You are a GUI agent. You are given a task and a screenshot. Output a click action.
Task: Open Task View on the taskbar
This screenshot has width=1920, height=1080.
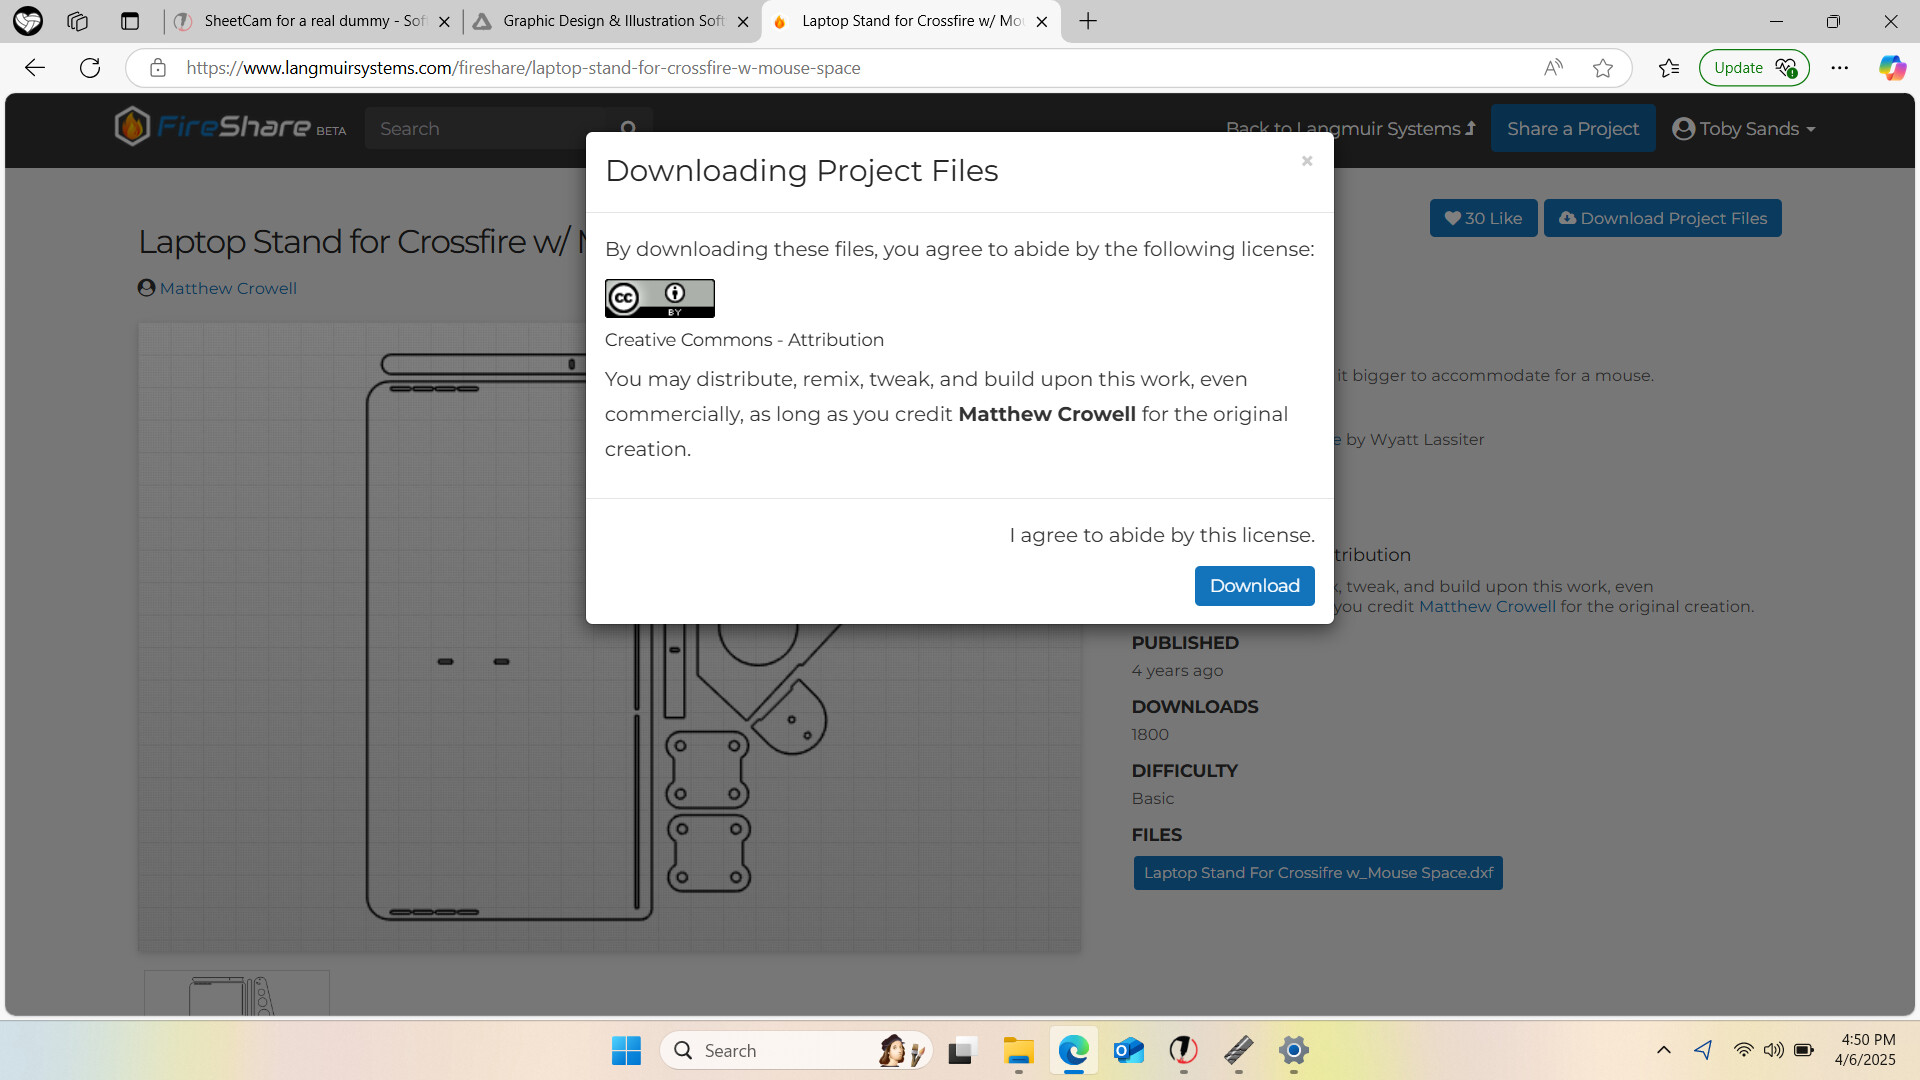(961, 1051)
